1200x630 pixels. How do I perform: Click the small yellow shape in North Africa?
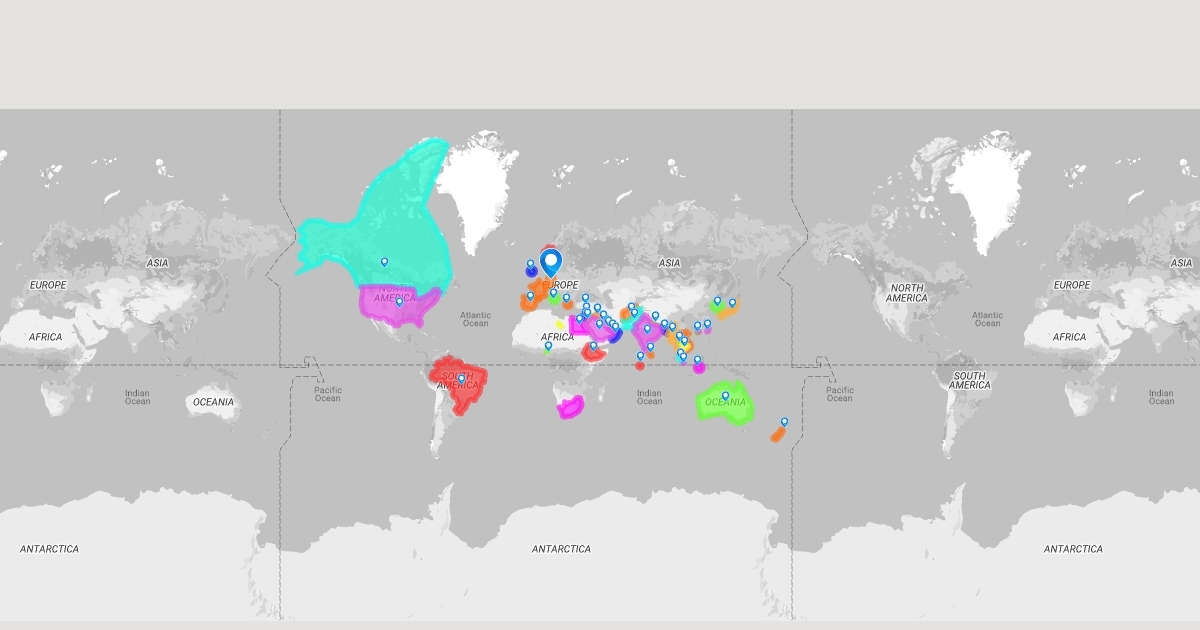[560, 324]
